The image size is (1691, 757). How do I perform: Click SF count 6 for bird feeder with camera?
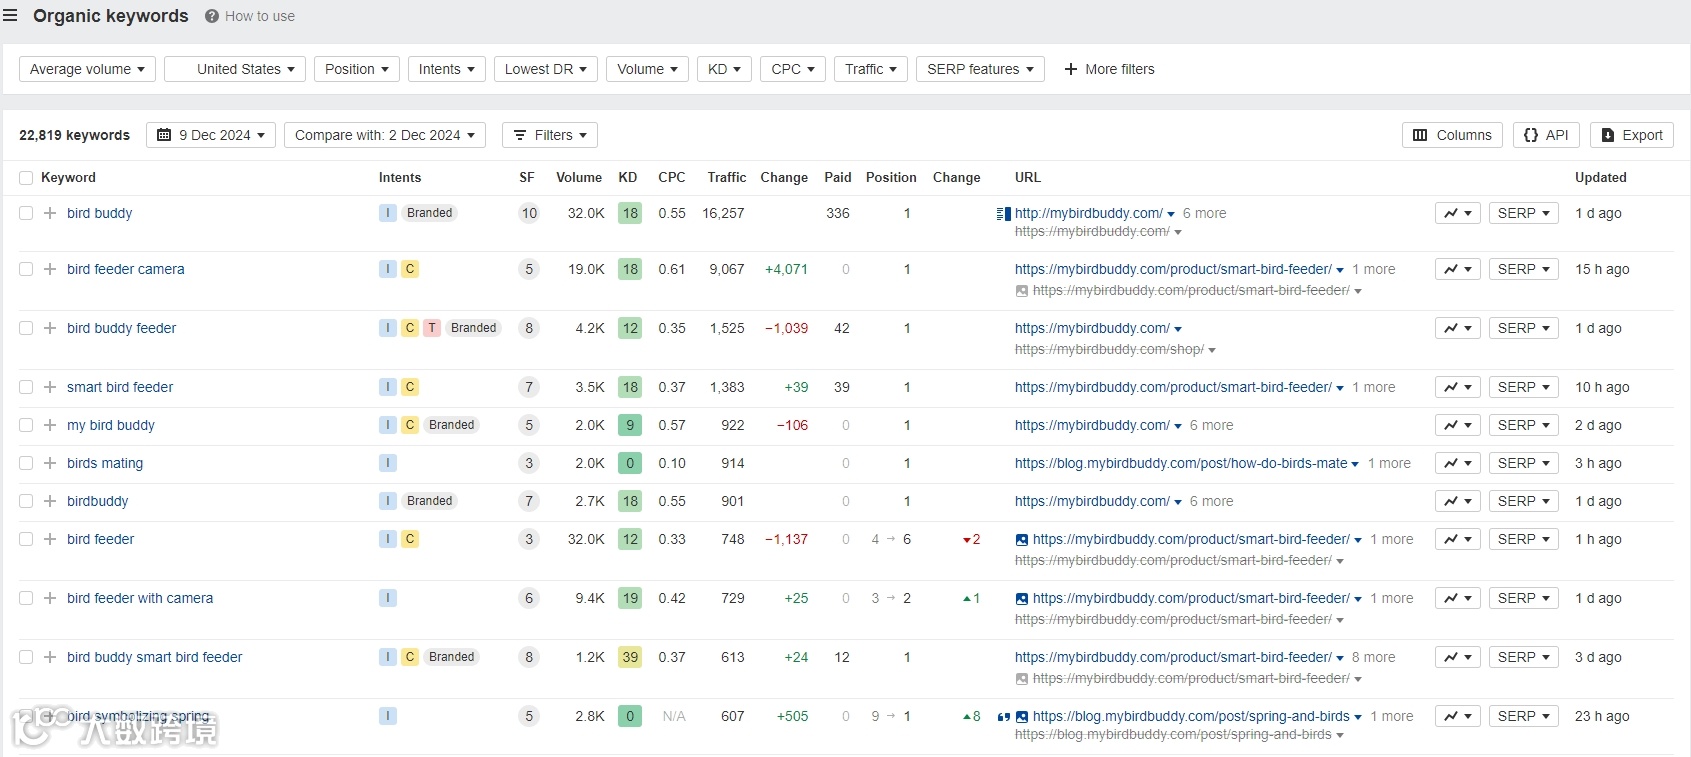529,598
